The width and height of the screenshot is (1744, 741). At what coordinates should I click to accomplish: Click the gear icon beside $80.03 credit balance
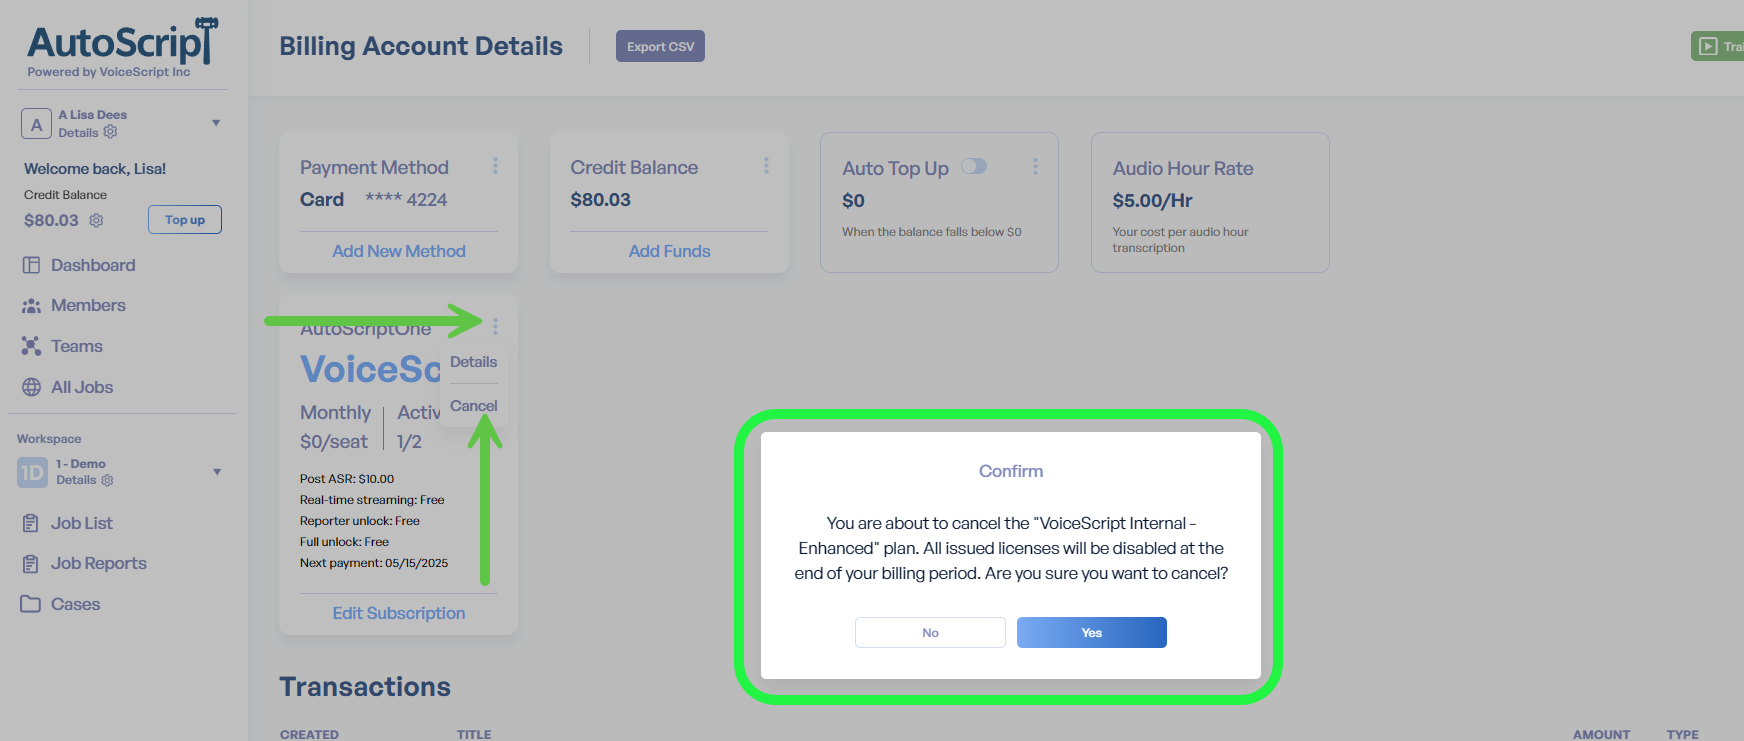click(96, 220)
